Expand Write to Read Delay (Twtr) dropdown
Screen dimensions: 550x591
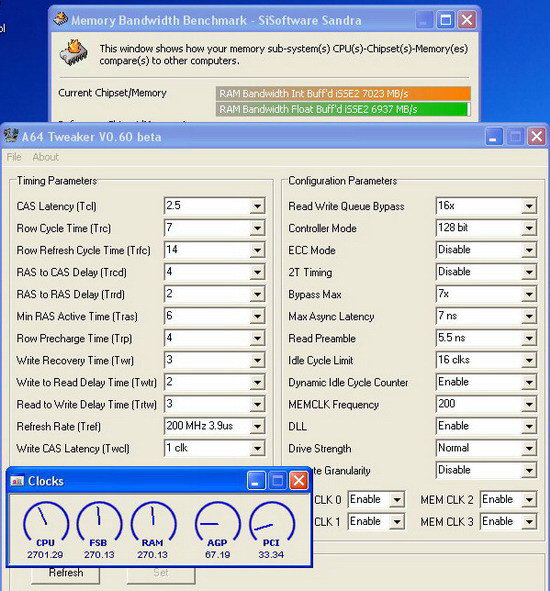coord(257,382)
